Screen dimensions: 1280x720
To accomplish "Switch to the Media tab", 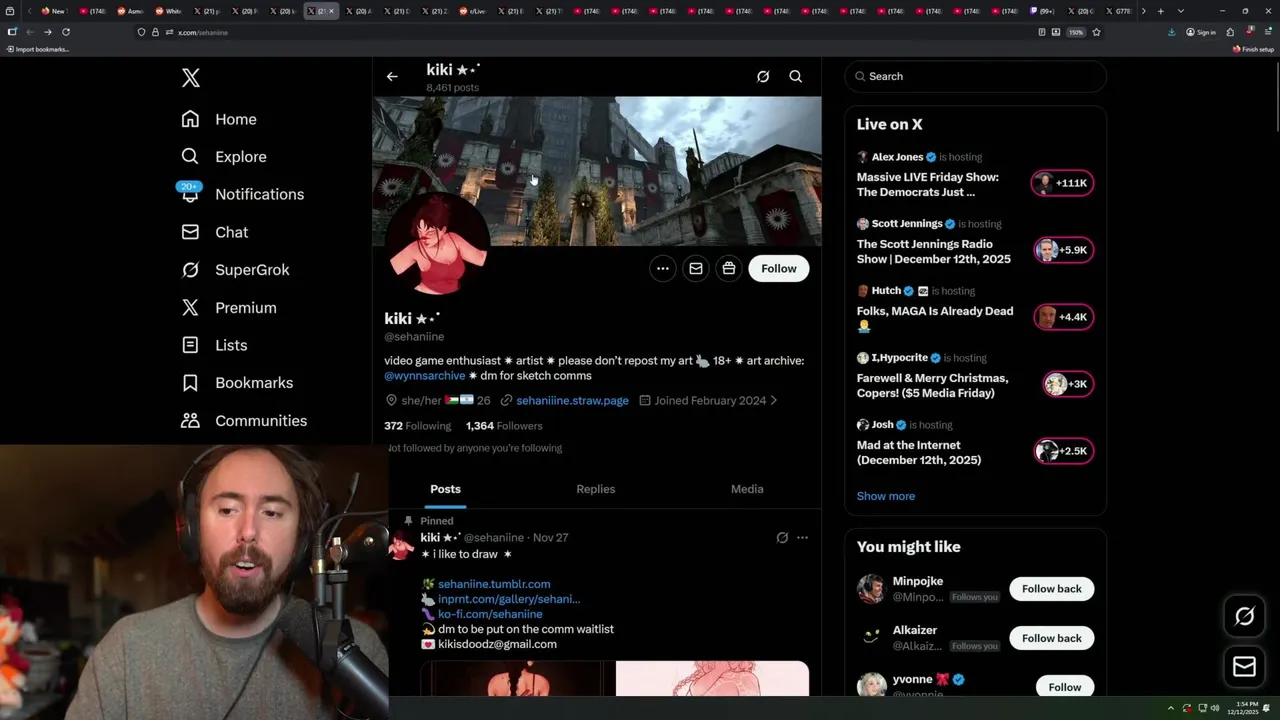I will pos(747,489).
